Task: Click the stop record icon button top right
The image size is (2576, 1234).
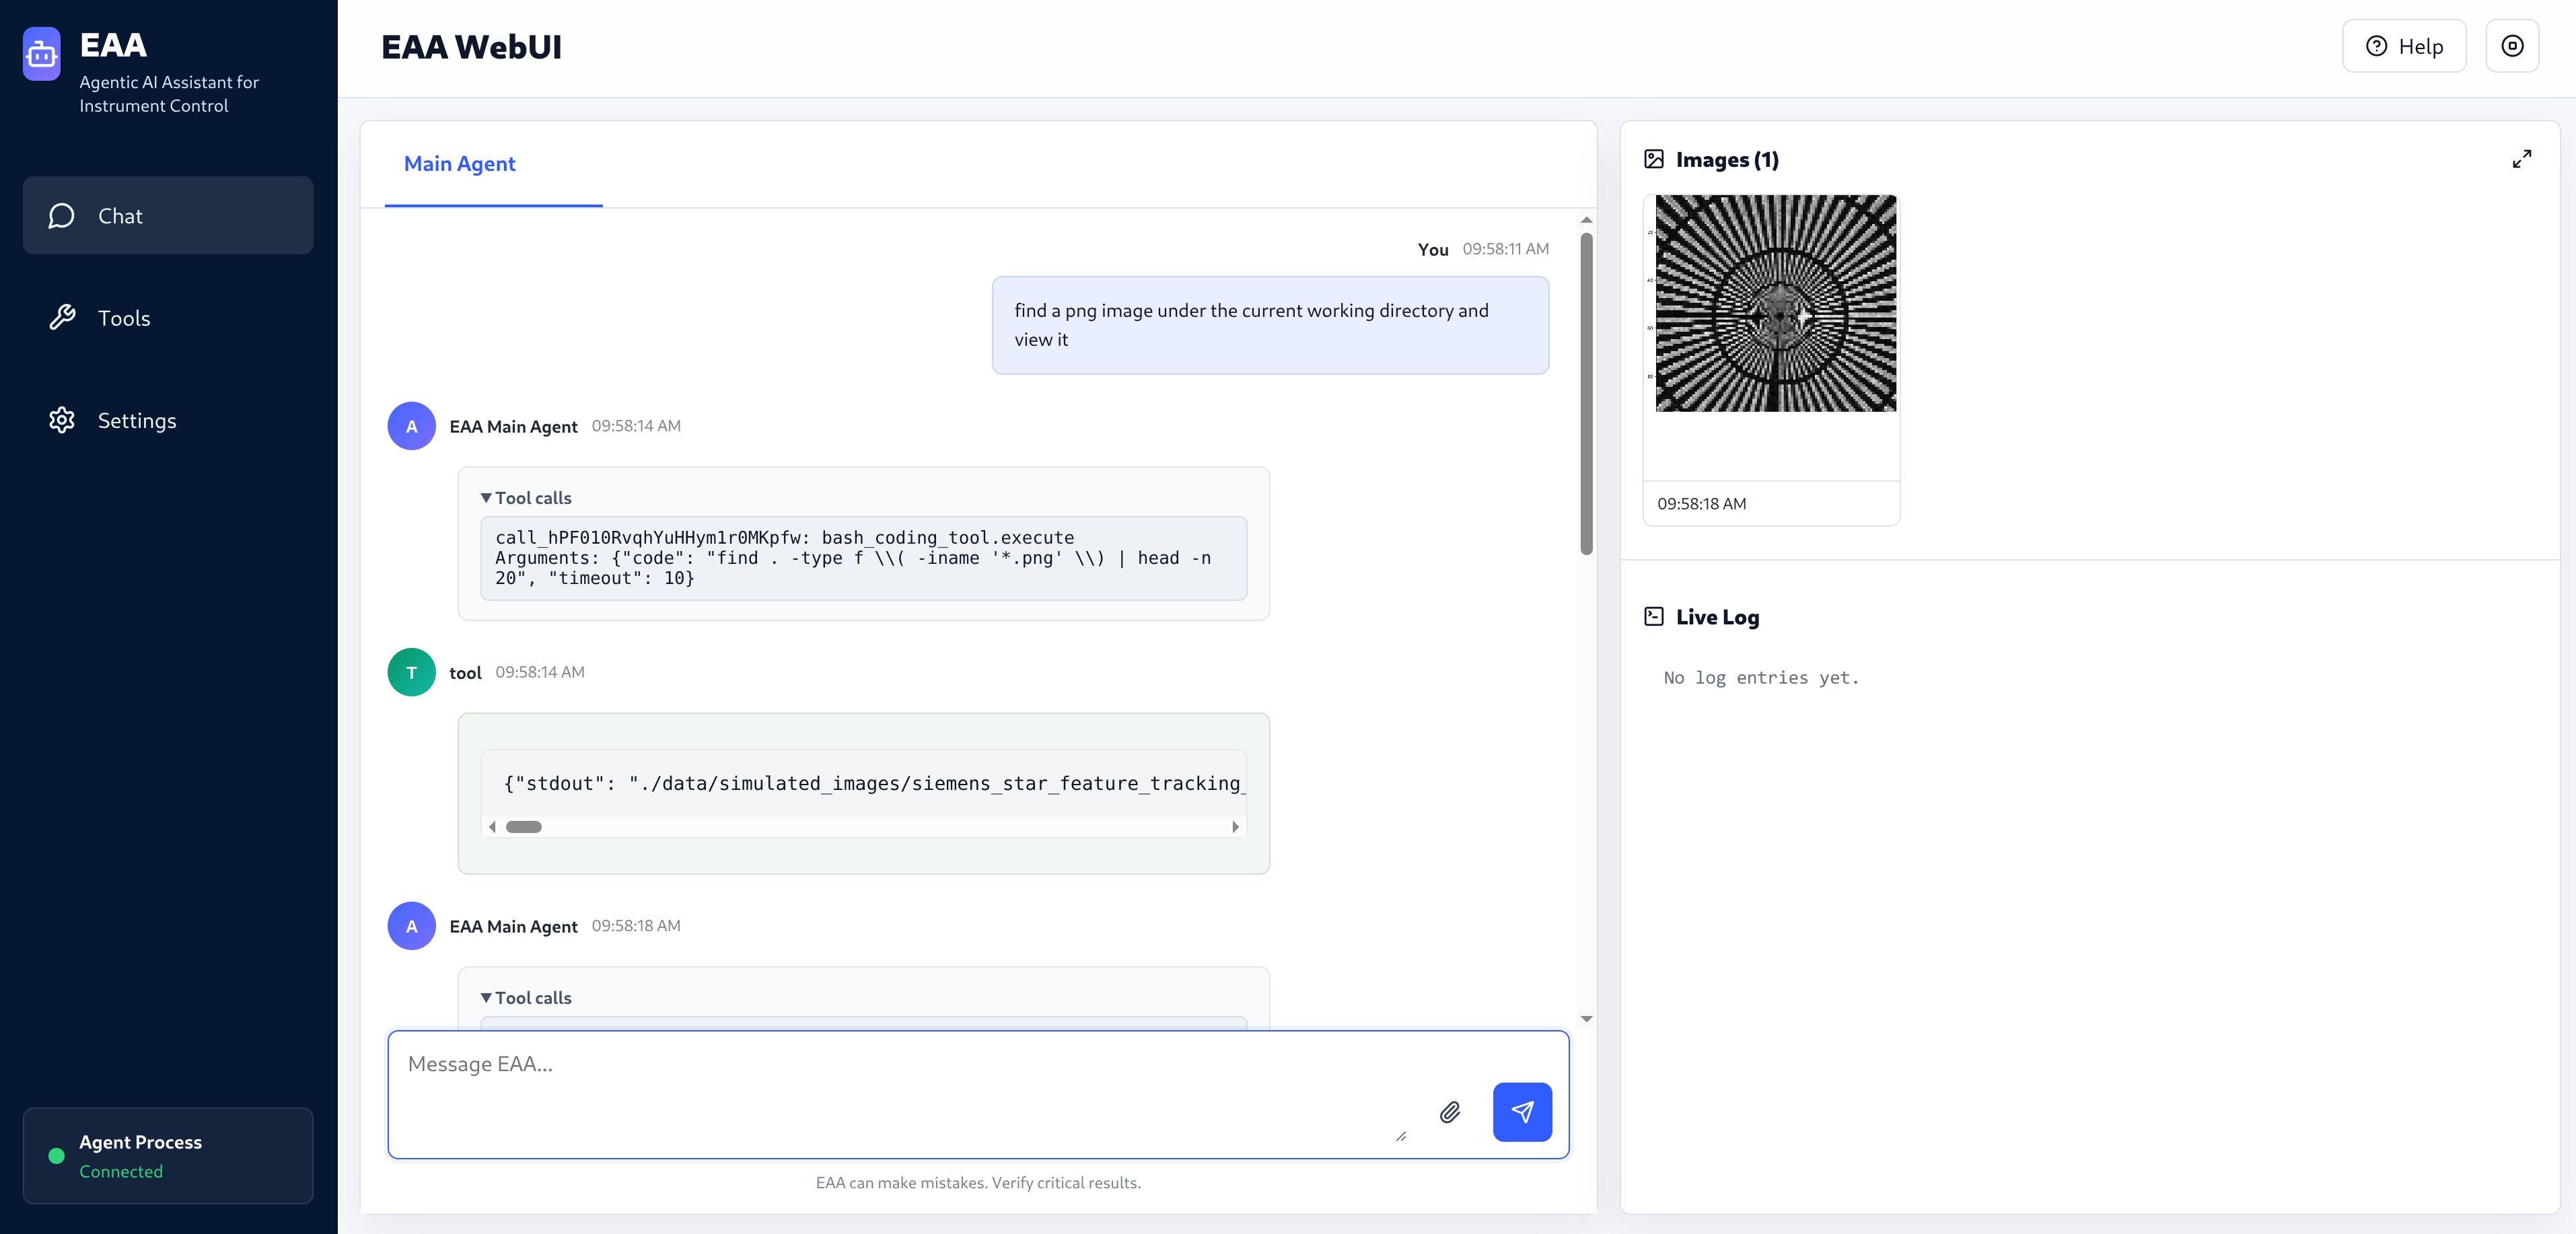Action: pyautogui.click(x=2512, y=46)
